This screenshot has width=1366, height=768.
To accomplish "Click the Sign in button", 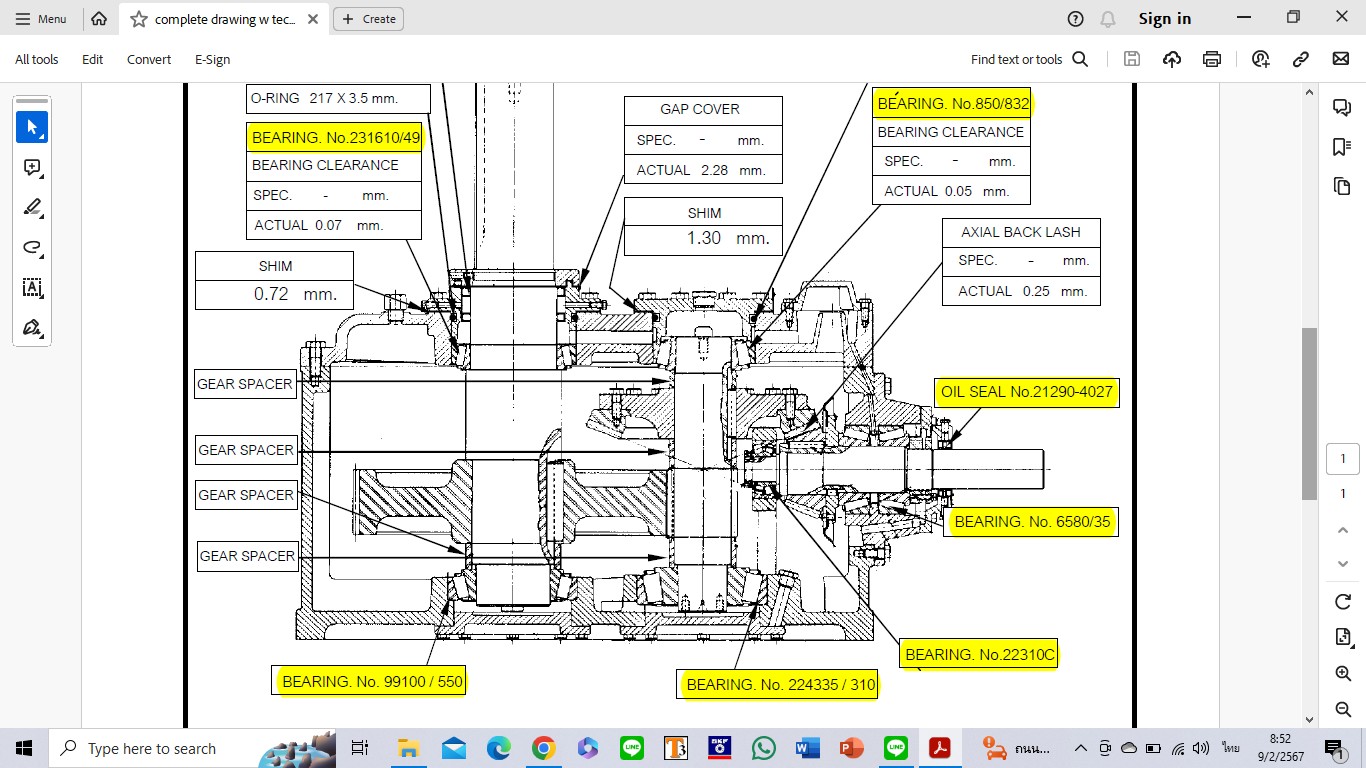I will [1165, 19].
